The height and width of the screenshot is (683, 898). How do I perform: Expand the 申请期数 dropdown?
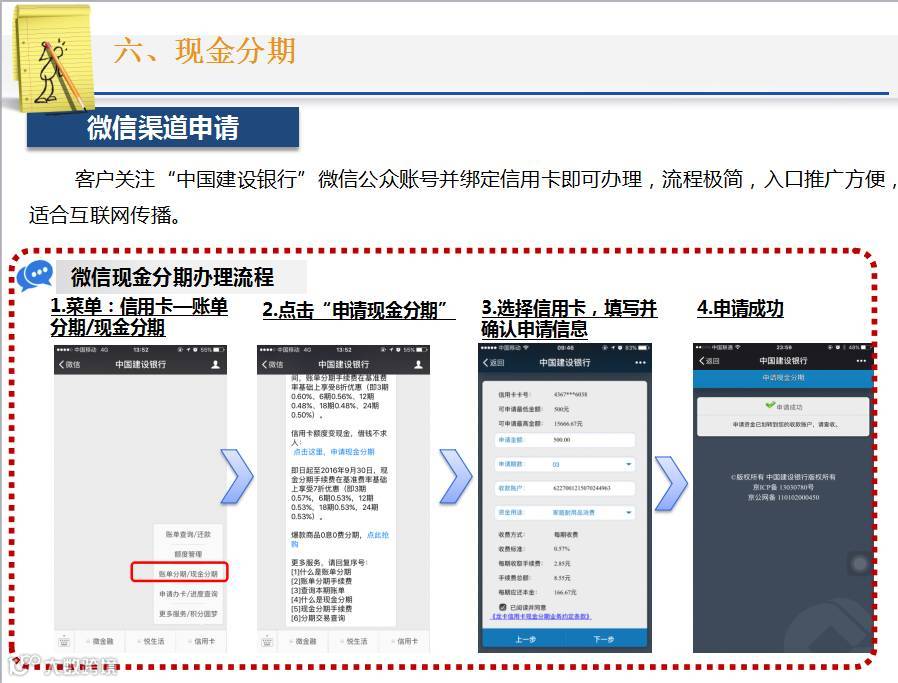pos(565,464)
